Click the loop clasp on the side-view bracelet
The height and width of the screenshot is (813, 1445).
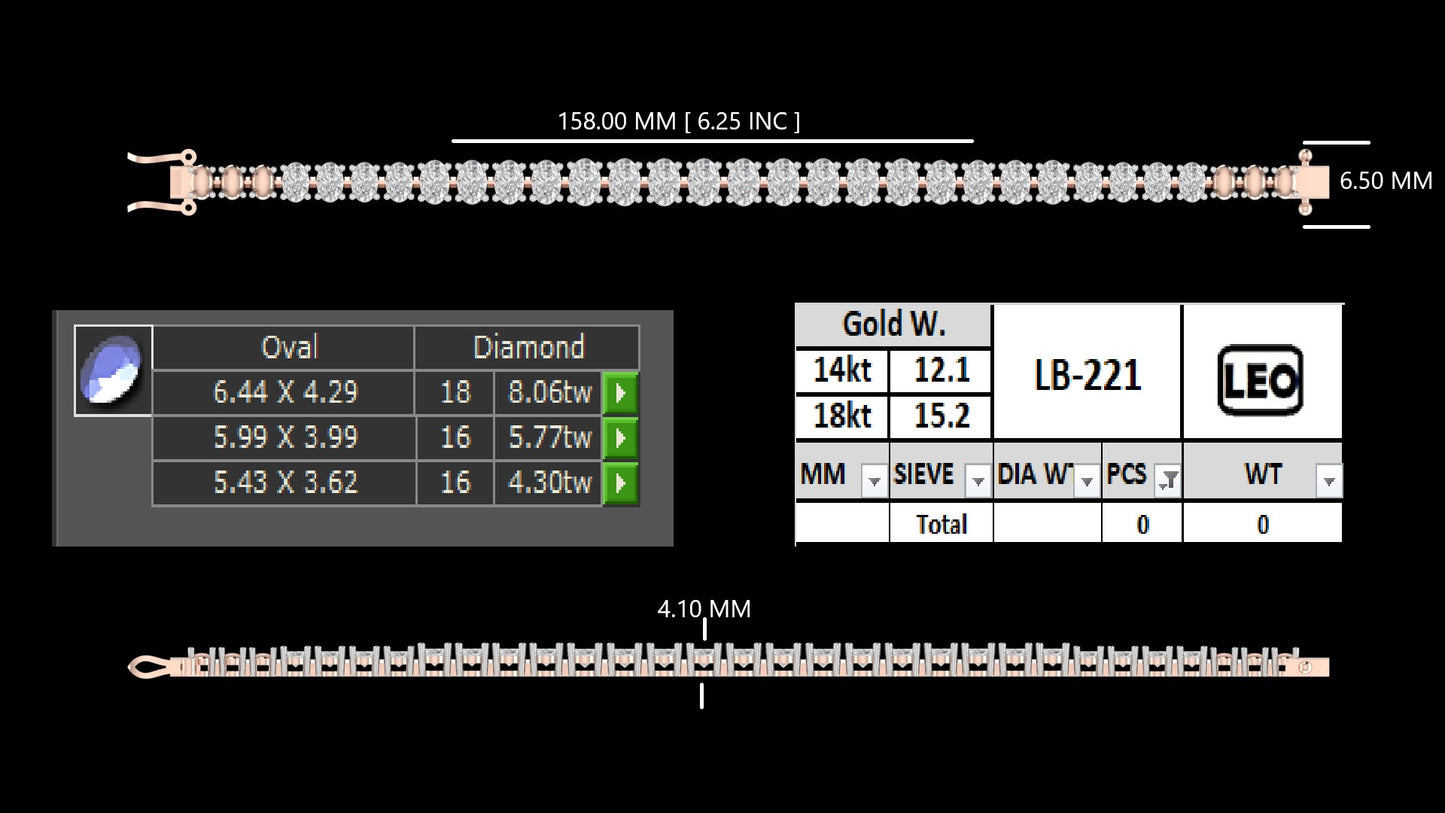[150, 667]
